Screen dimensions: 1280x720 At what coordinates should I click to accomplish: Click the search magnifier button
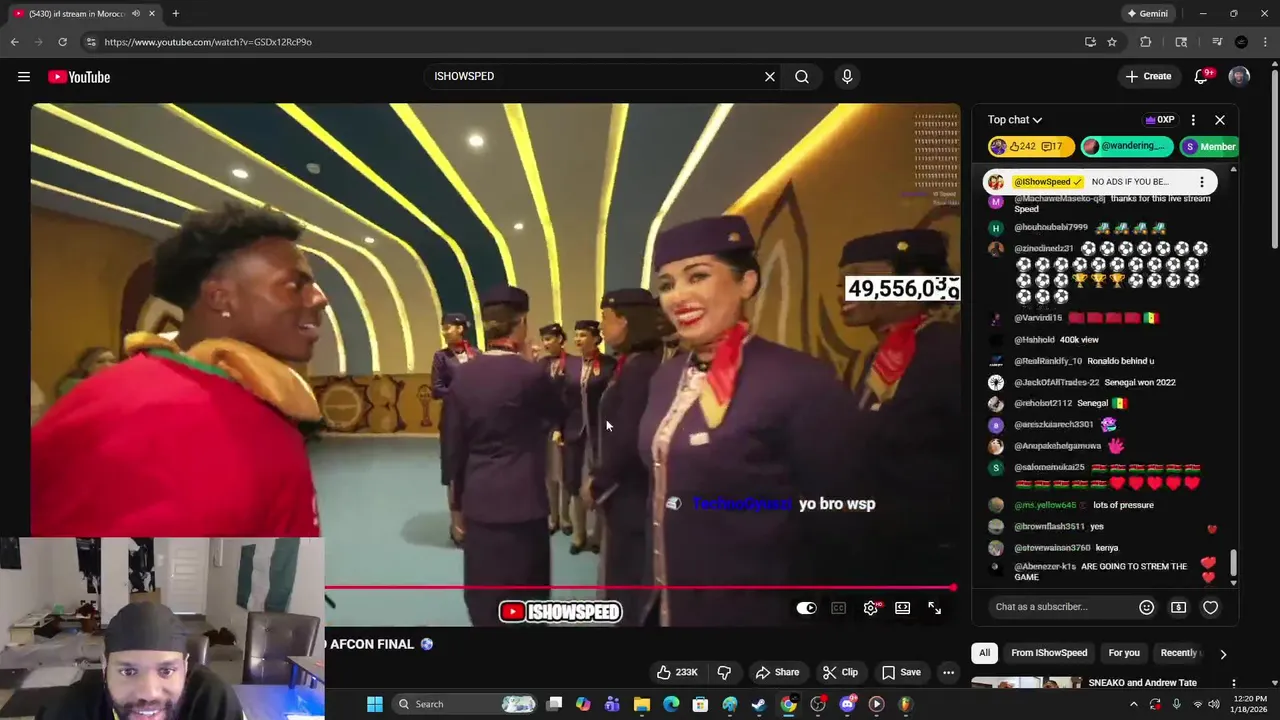(x=802, y=77)
